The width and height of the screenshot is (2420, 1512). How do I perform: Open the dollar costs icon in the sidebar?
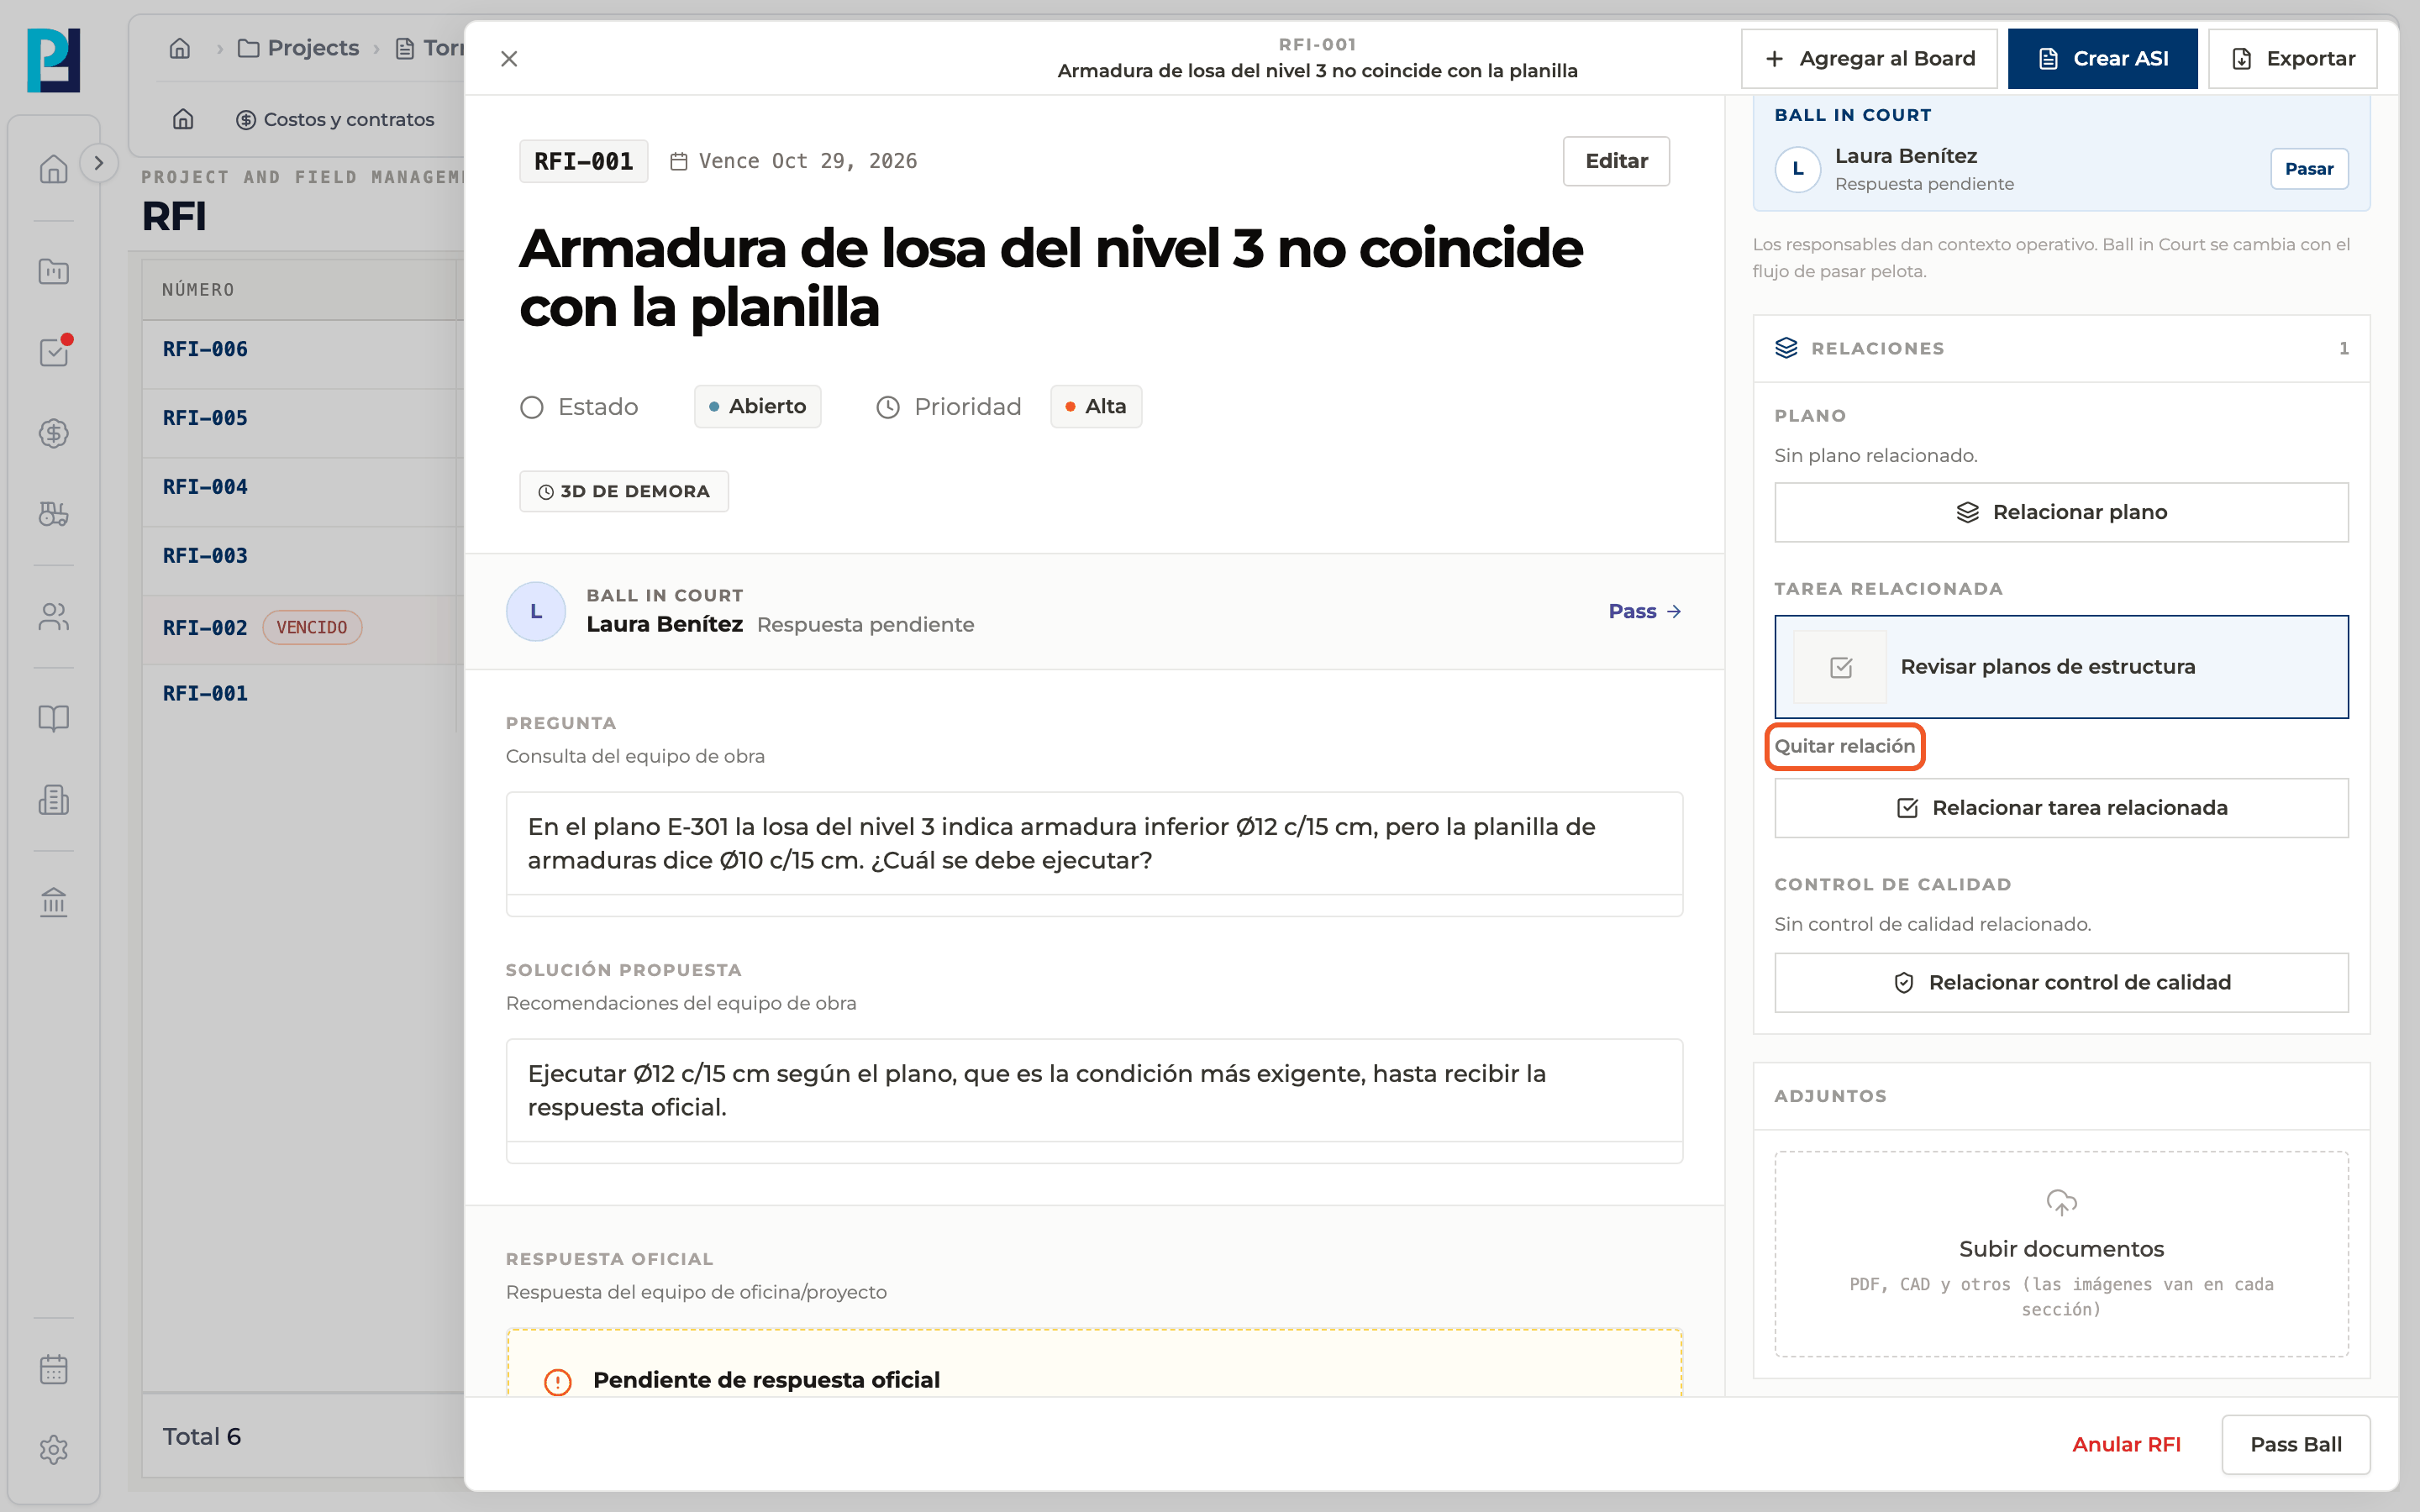coord(54,433)
